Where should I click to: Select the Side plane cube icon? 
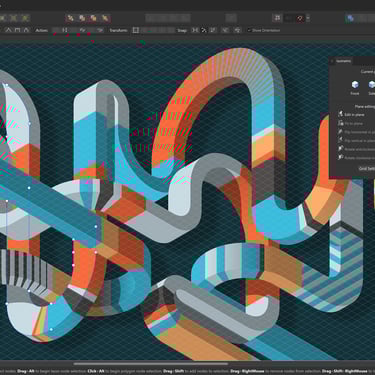(x=372, y=84)
